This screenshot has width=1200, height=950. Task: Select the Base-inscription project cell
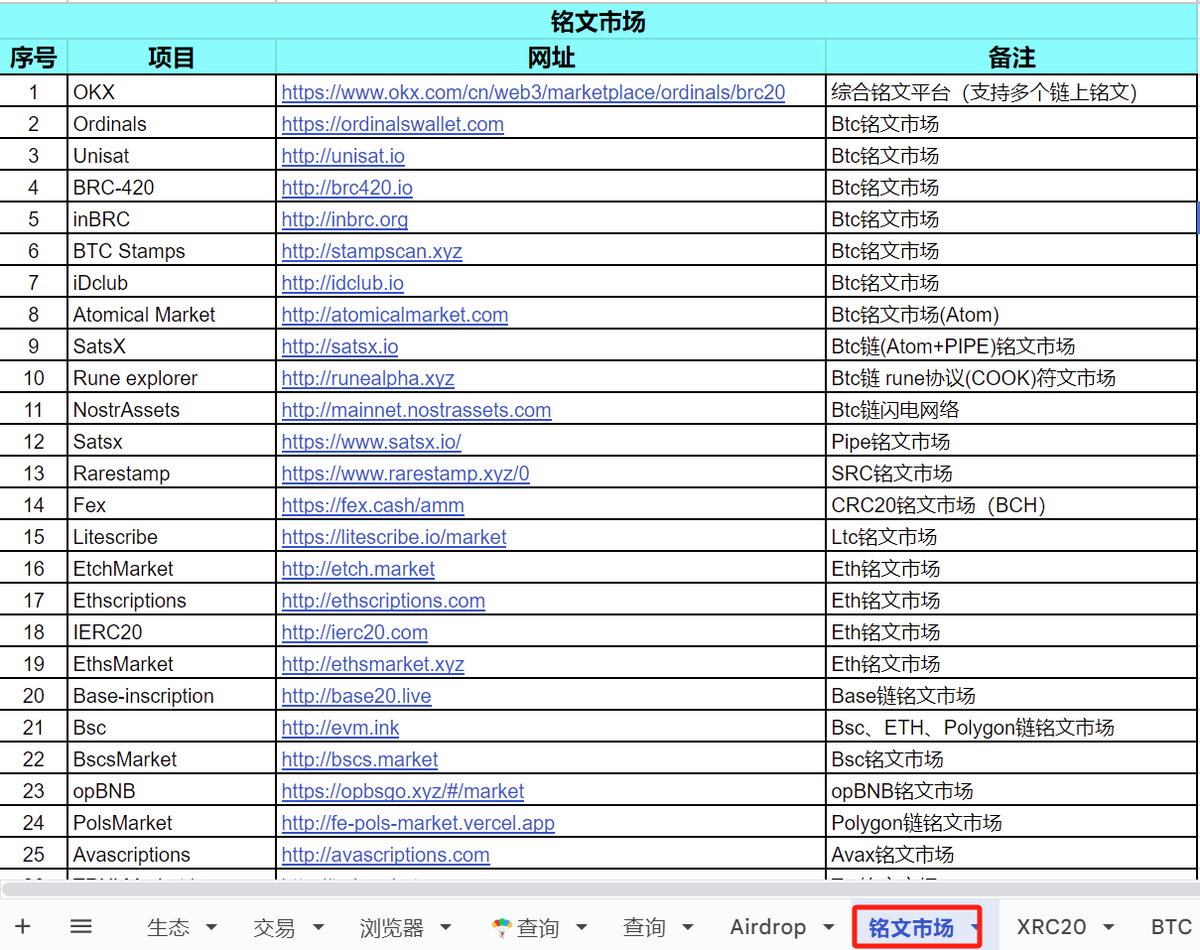coord(172,696)
